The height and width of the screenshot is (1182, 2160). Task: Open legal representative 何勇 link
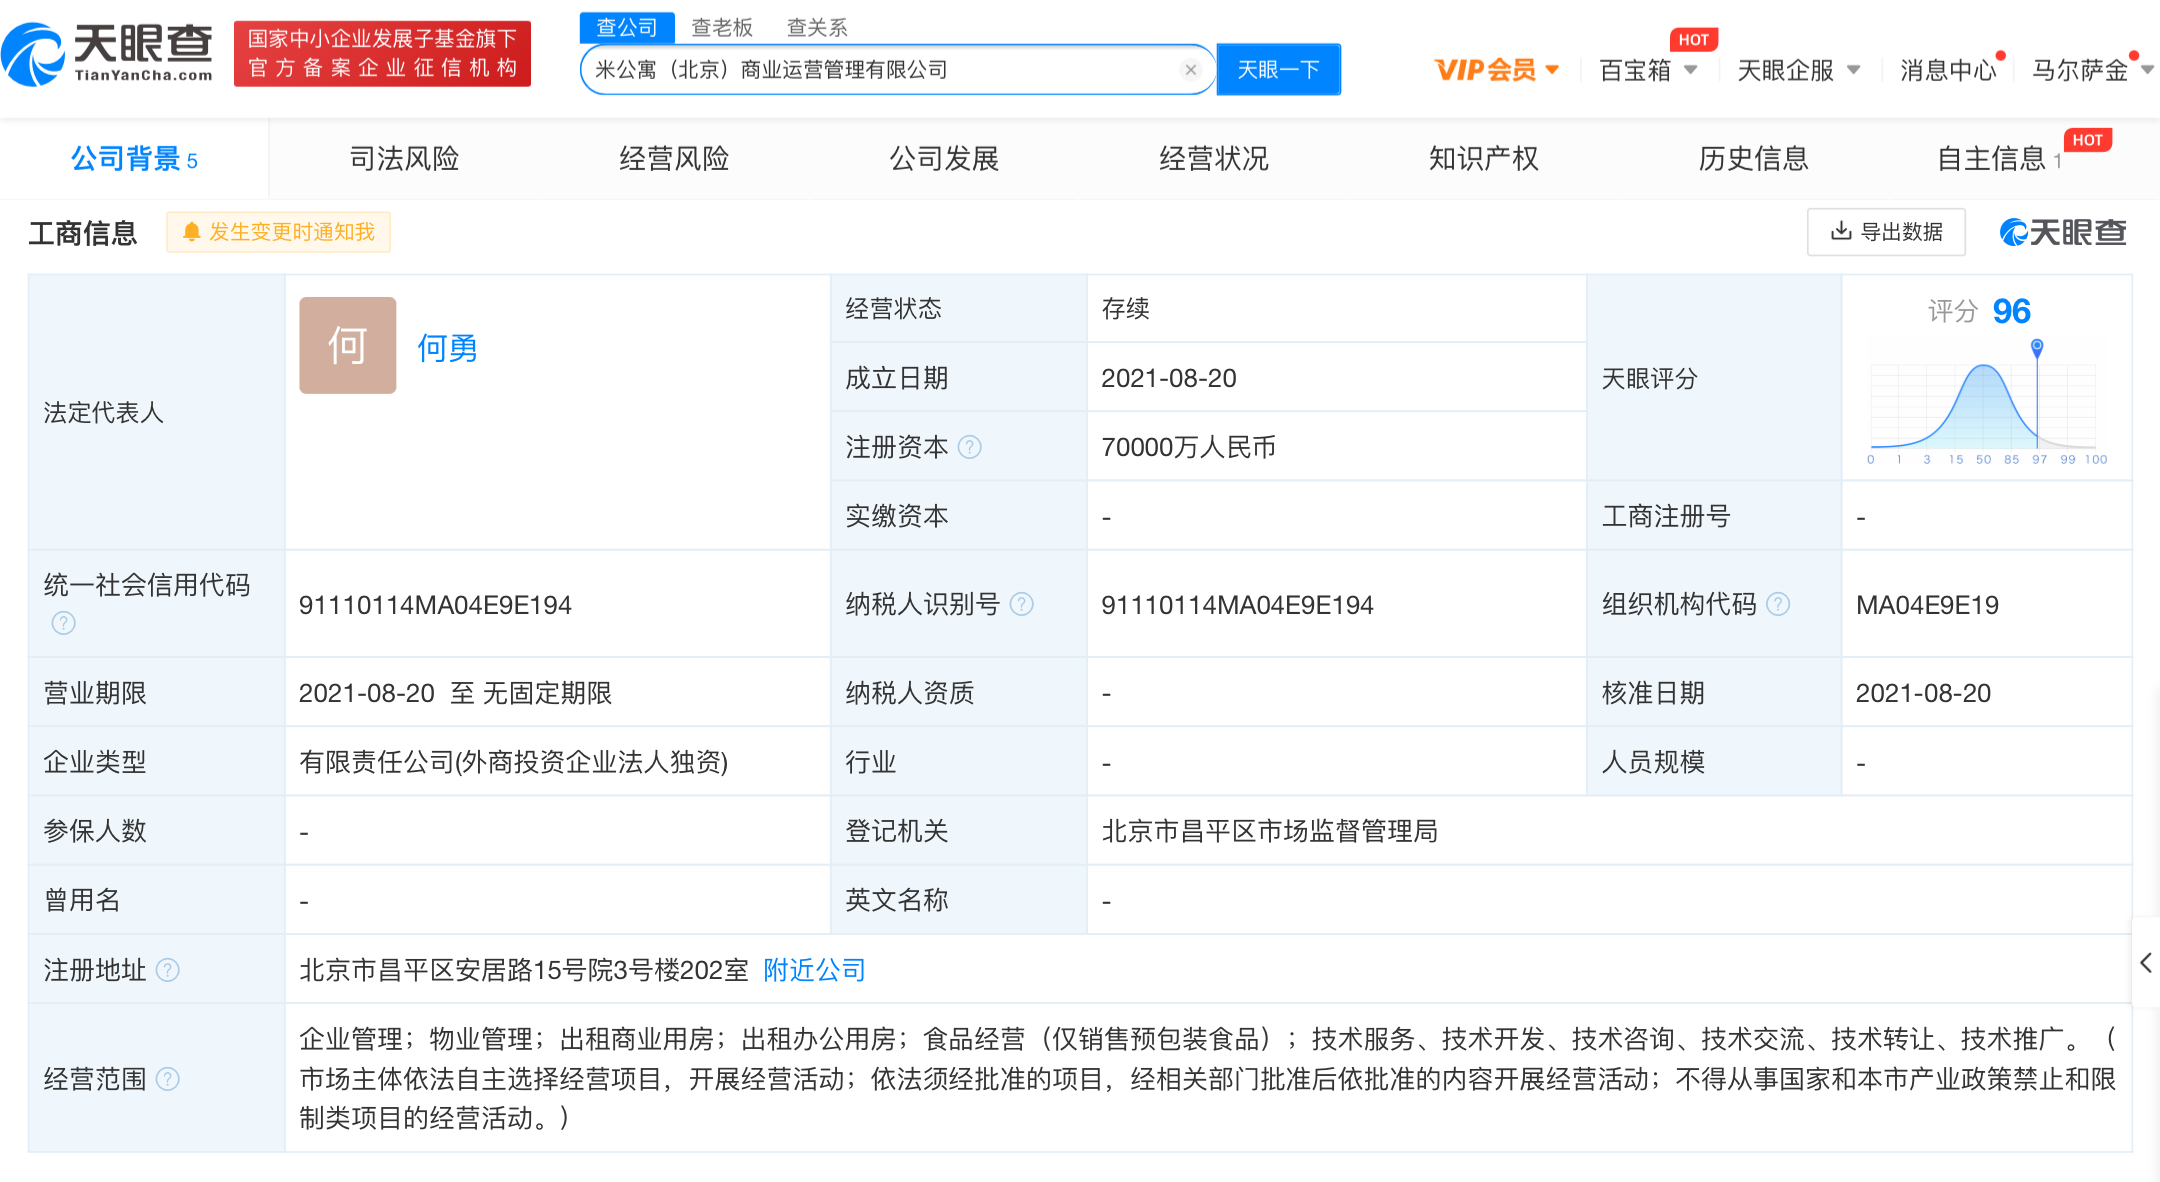pyautogui.click(x=447, y=348)
